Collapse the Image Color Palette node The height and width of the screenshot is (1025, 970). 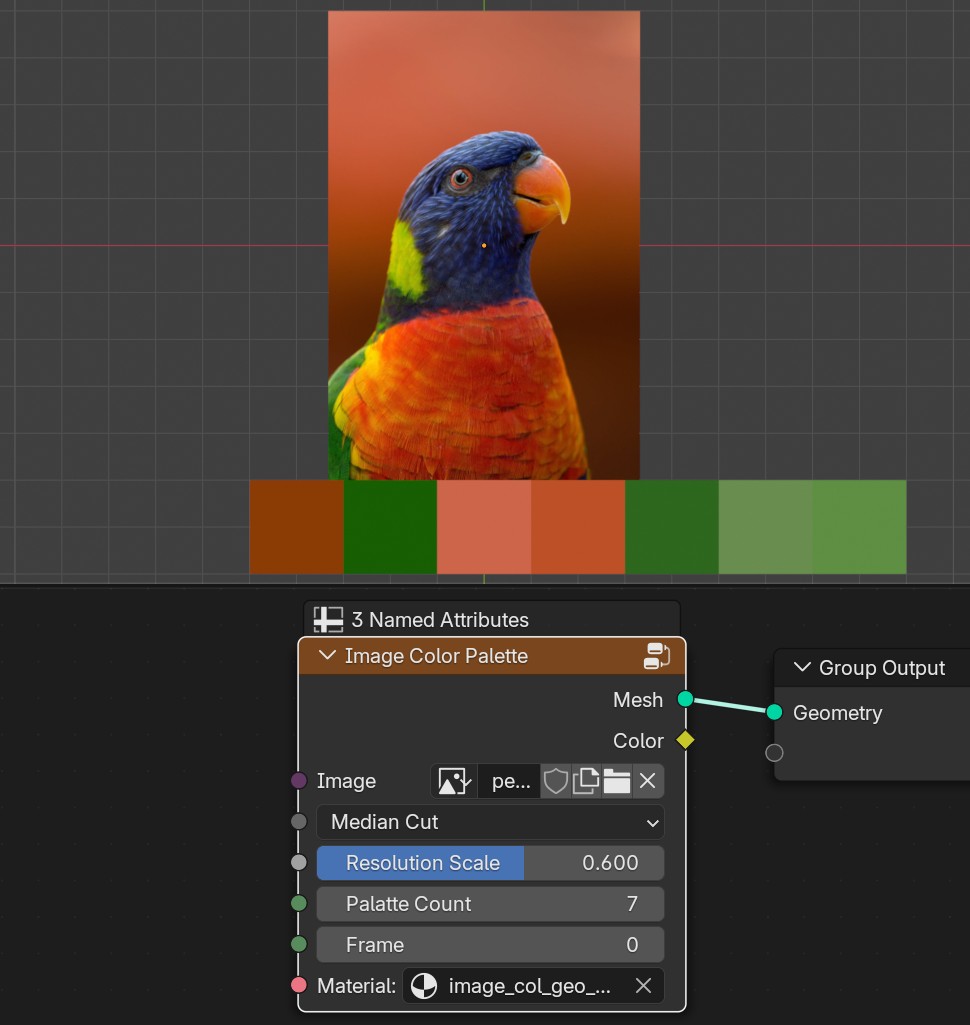(x=327, y=655)
